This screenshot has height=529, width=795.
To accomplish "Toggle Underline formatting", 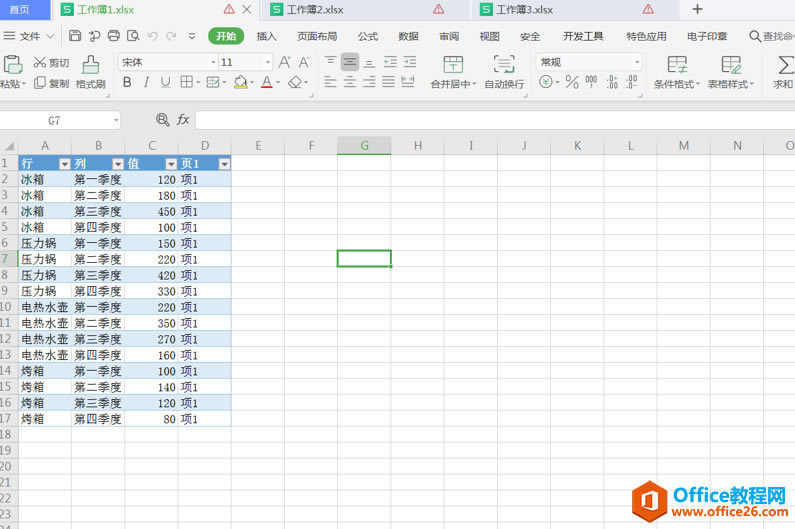I will point(165,82).
